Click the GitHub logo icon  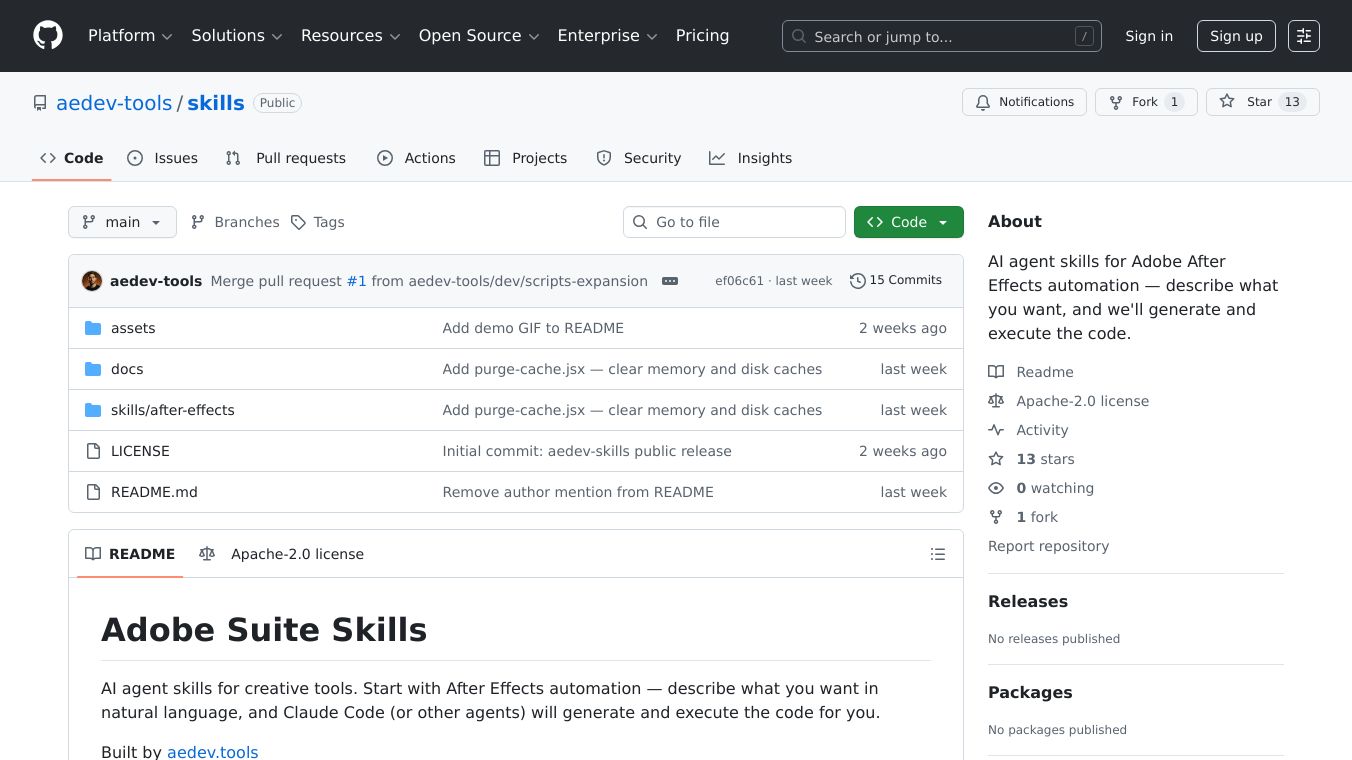(x=48, y=36)
